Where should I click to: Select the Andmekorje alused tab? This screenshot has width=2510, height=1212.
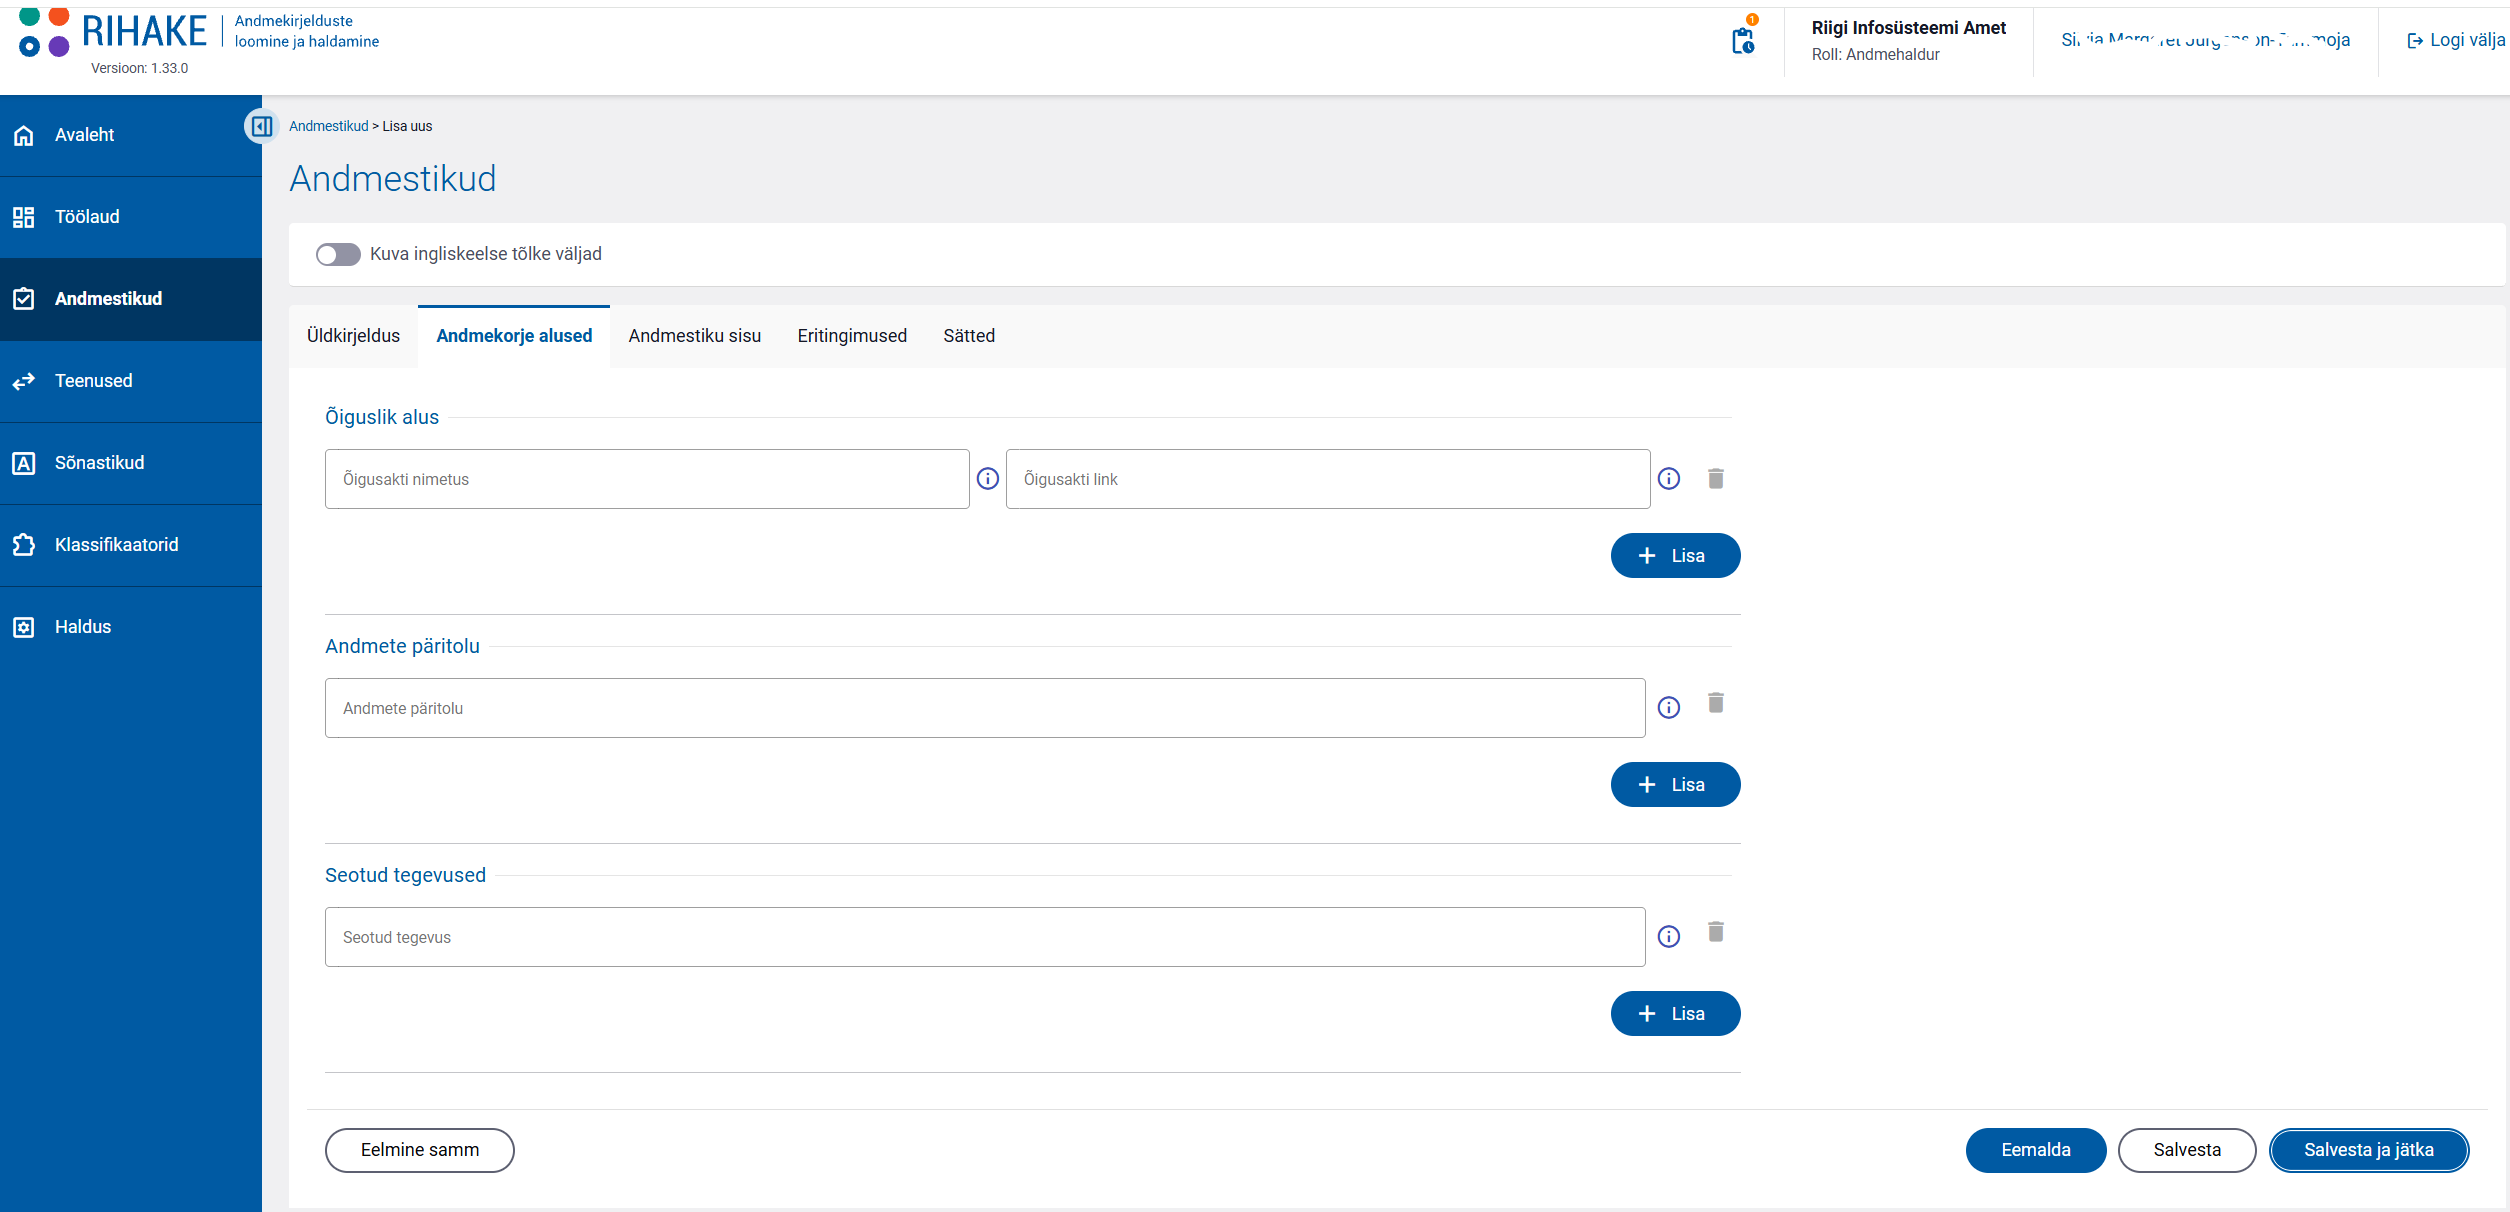pyautogui.click(x=514, y=336)
